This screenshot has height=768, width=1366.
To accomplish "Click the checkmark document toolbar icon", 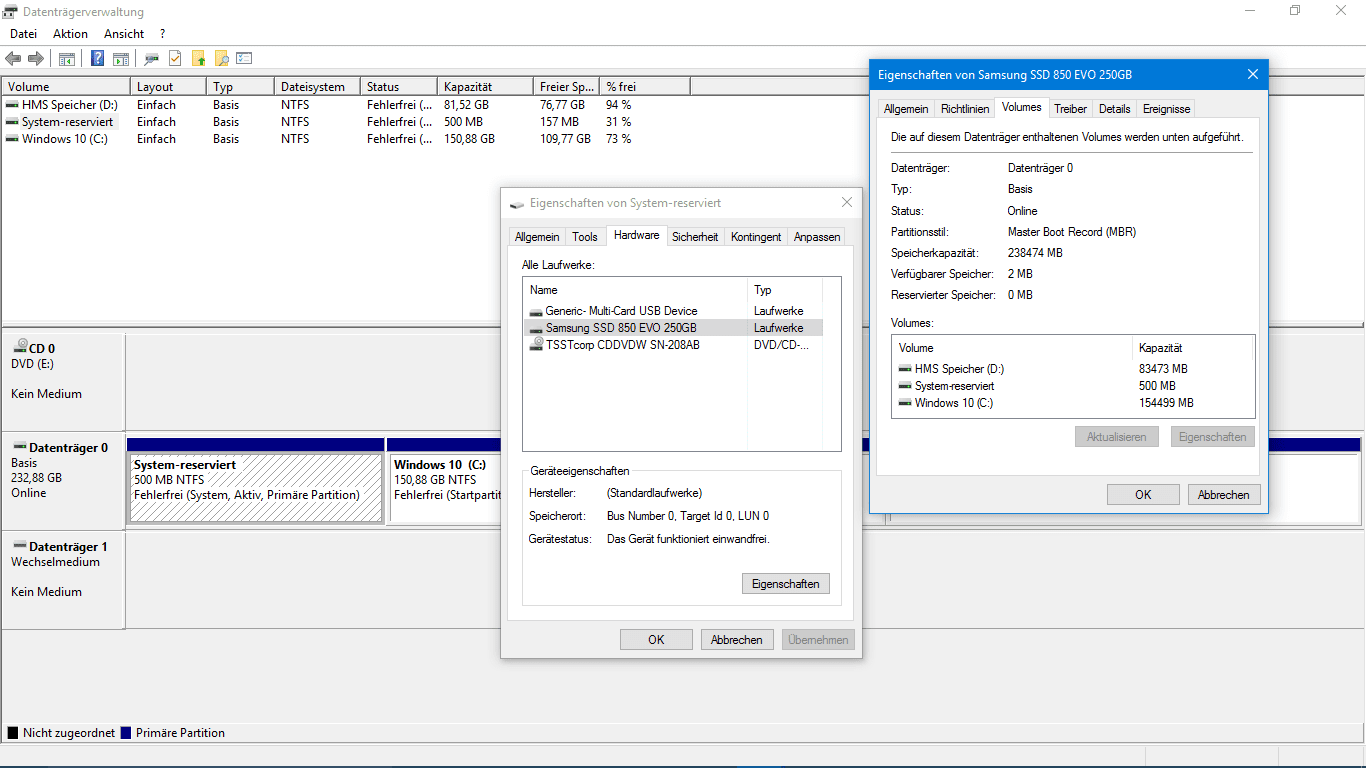I will (x=175, y=59).
